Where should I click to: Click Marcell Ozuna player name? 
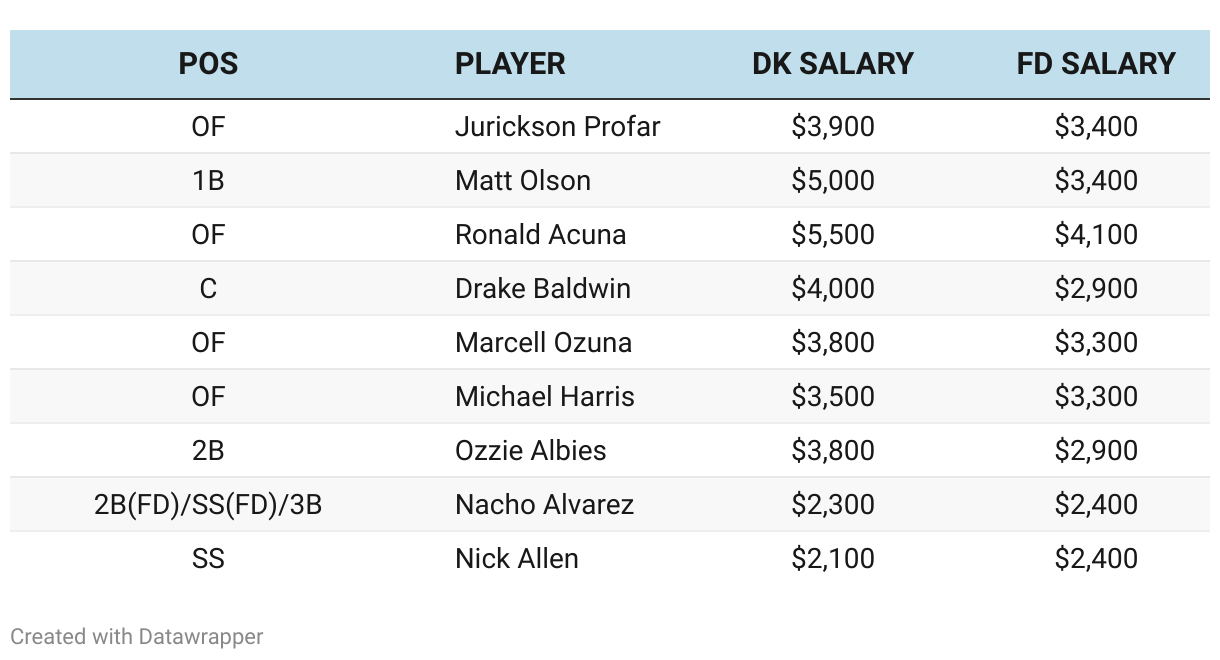(543, 343)
